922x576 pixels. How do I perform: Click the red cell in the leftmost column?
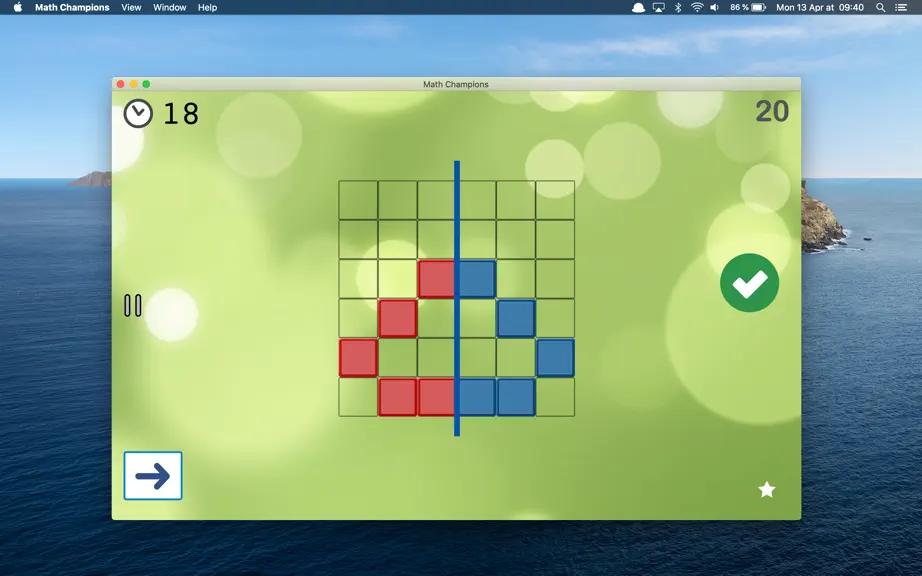[x=358, y=357]
